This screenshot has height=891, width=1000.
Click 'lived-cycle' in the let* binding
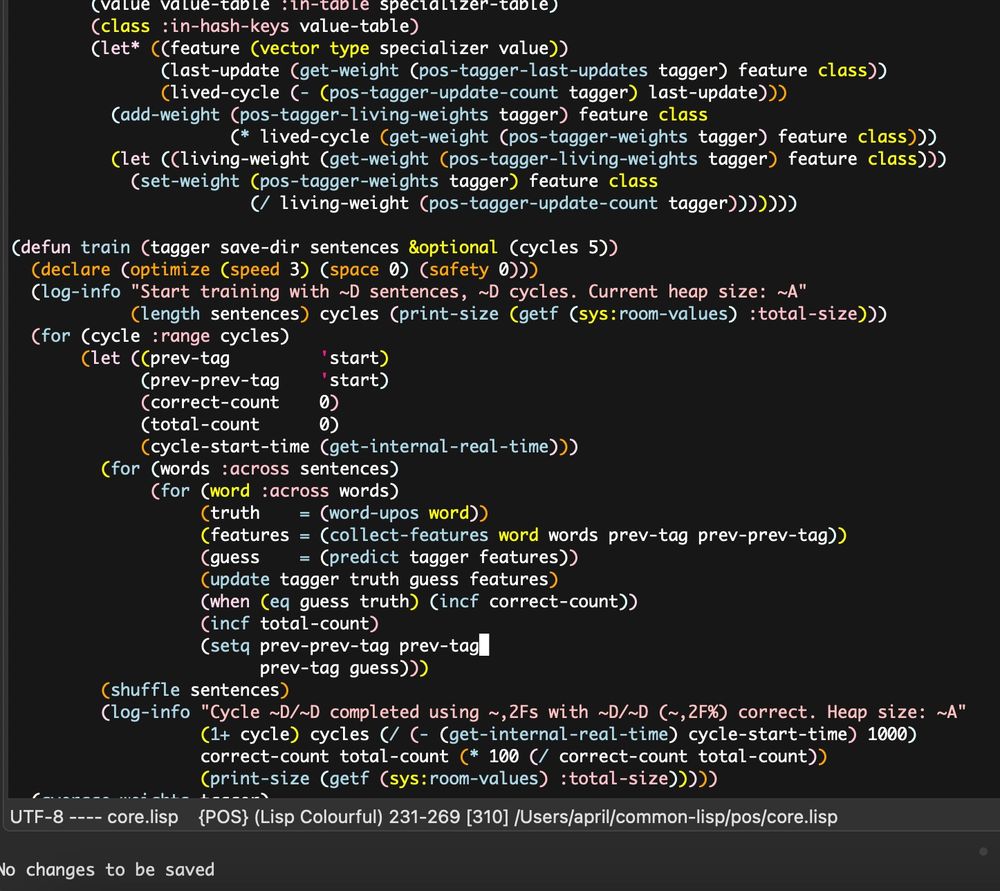(x=225, y=92)
